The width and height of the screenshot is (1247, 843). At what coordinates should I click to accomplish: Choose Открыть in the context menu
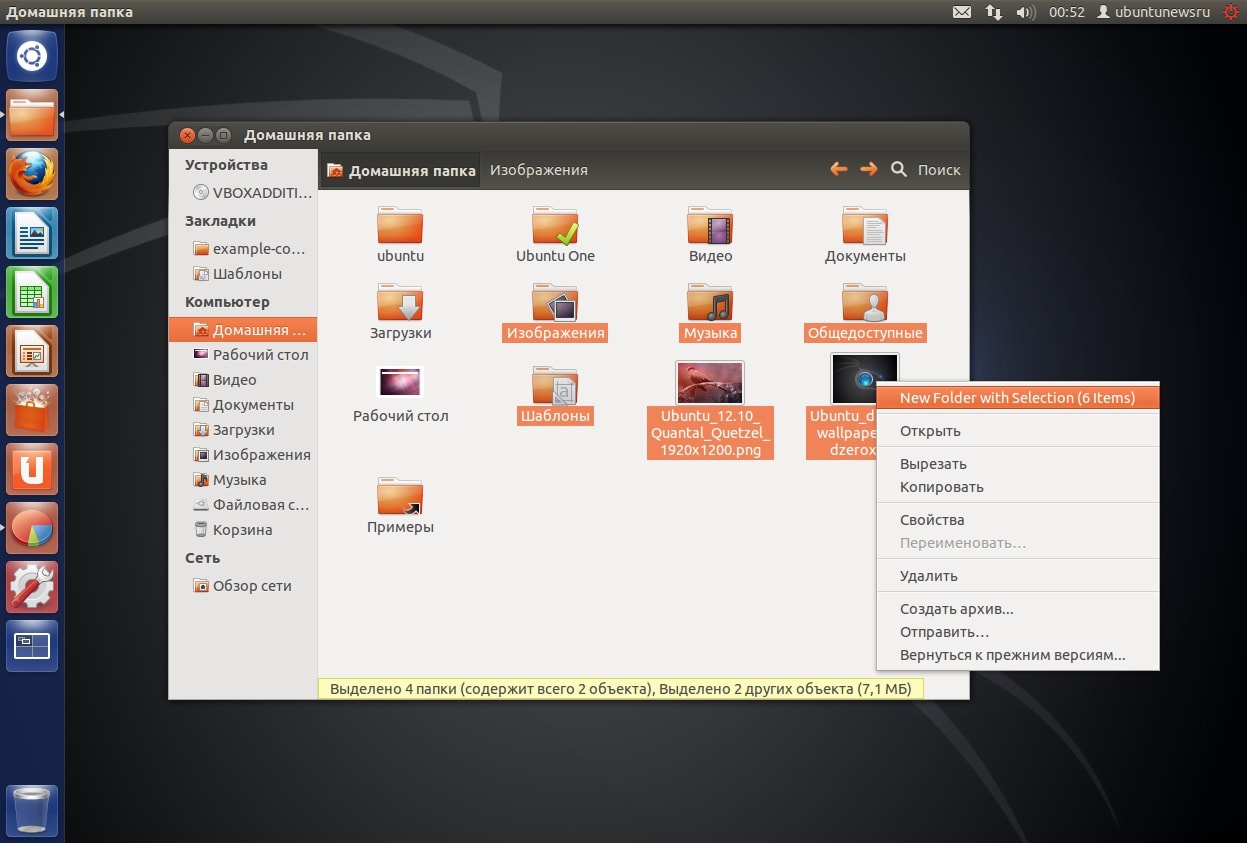(1017, 431)
